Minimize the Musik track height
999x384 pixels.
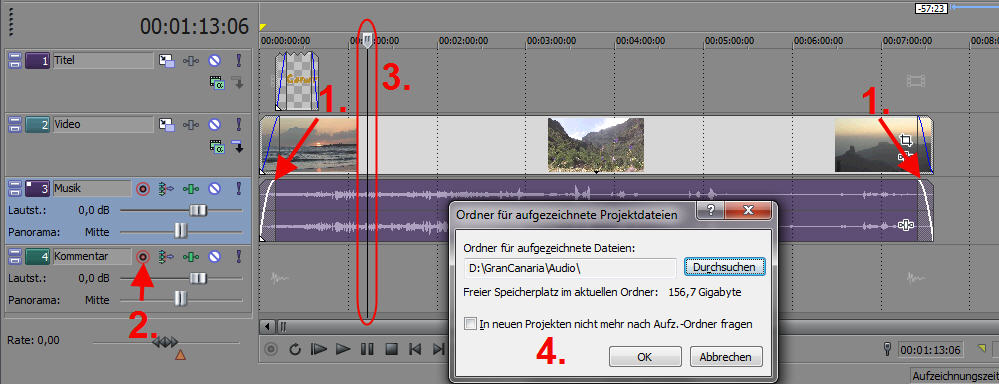pyautogui.click(x=15, y=188)
